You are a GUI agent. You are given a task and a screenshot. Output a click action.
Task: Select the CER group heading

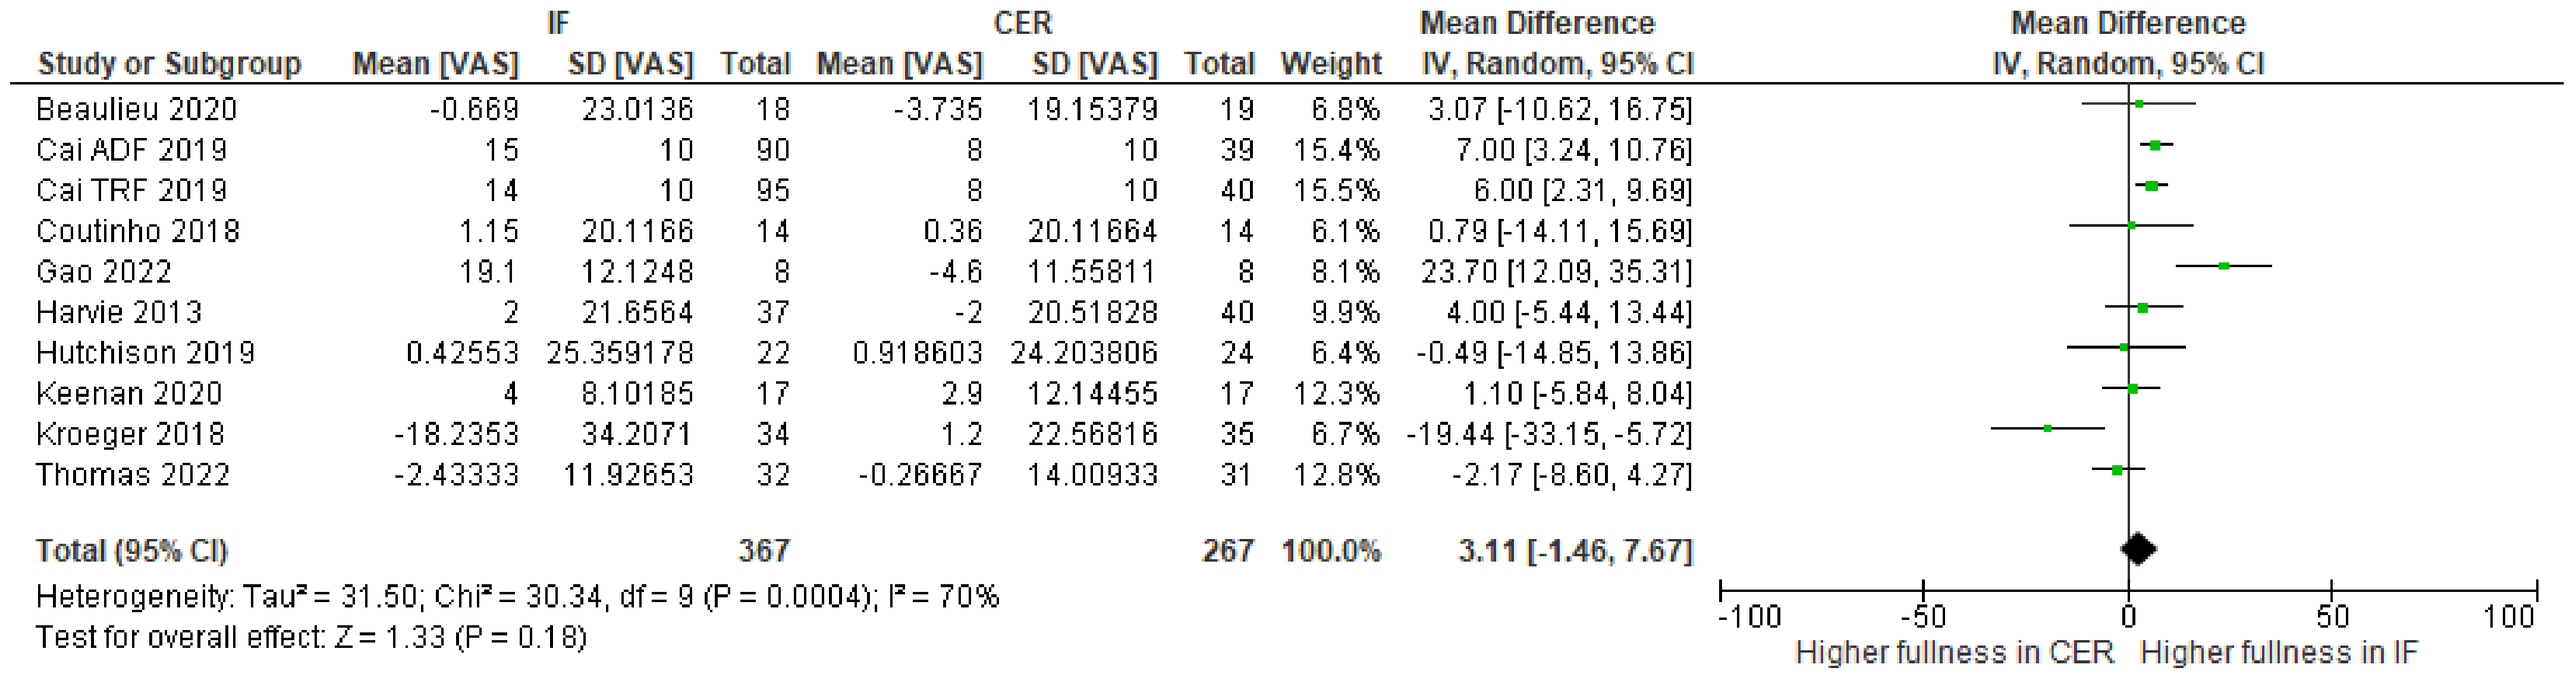[1022, 23]
